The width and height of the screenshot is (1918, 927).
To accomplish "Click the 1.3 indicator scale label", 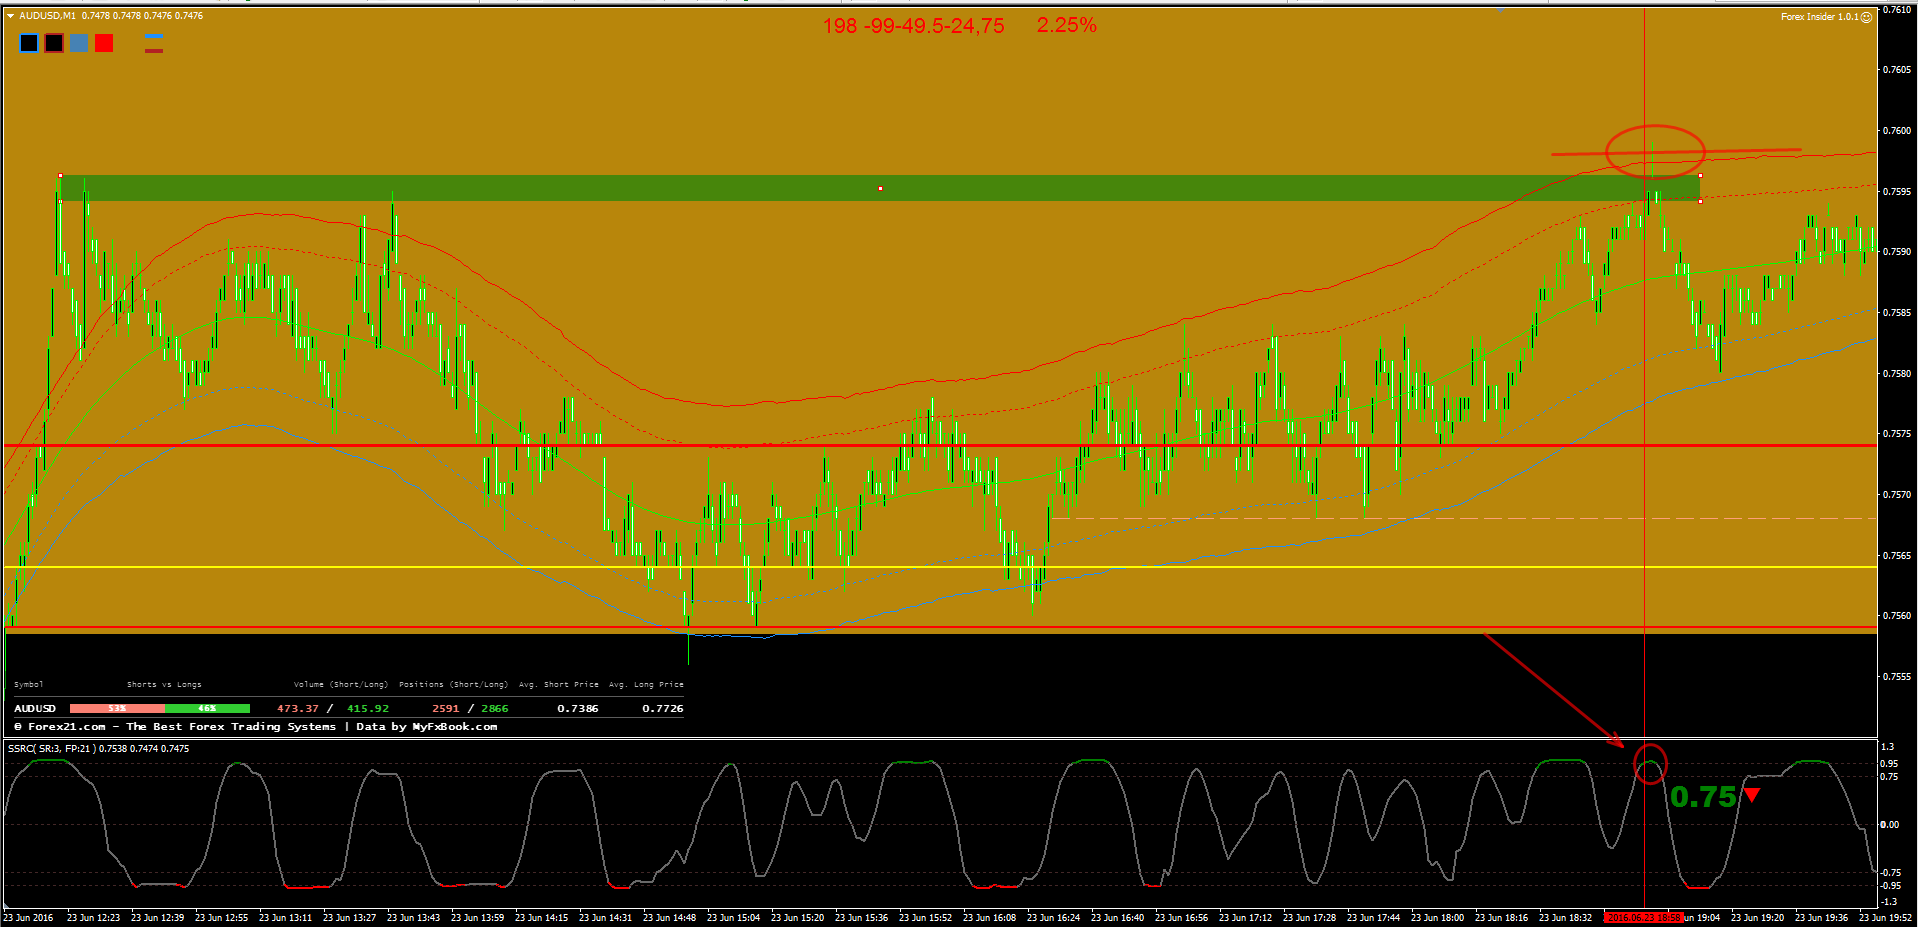I will [1887, 747].
